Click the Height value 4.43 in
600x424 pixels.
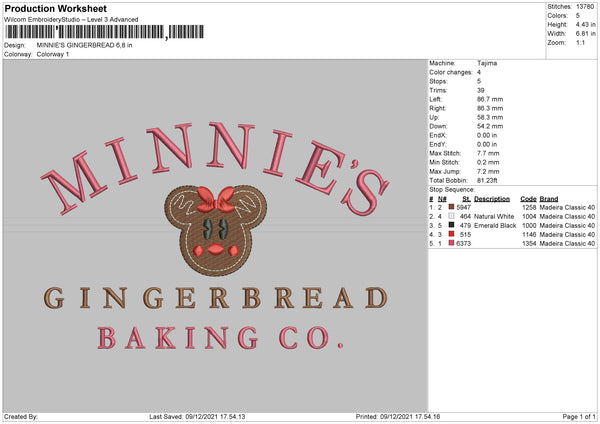coord(585,24)
